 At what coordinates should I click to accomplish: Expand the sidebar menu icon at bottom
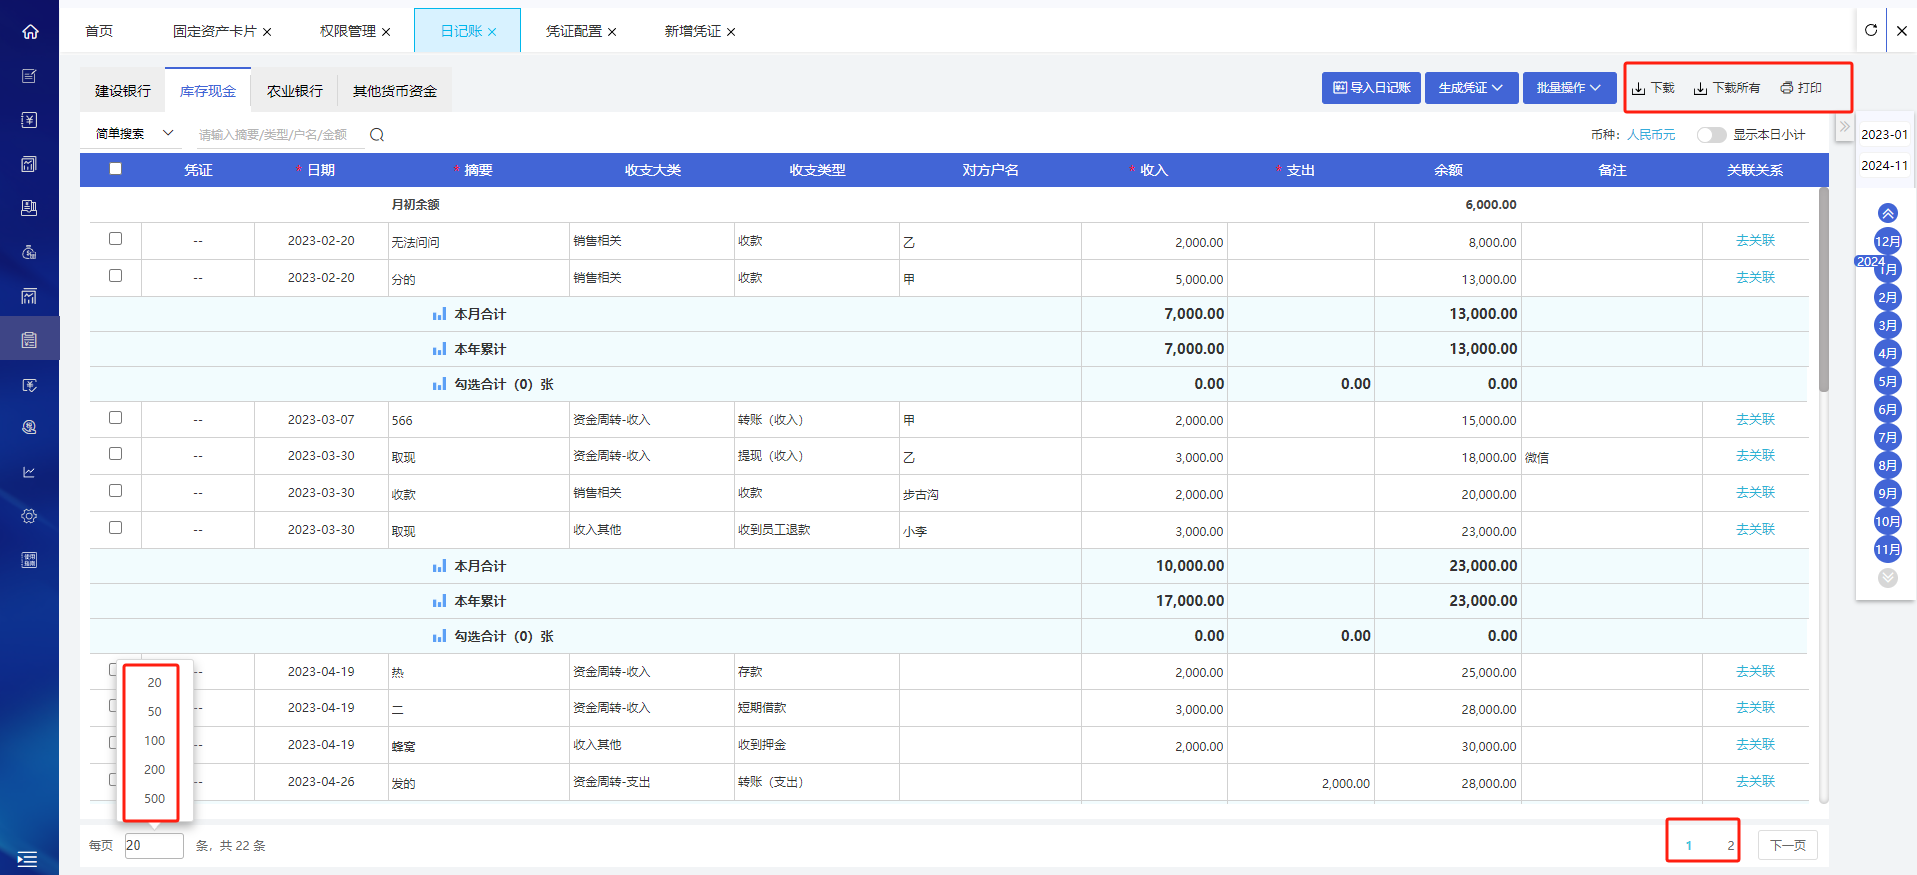click(x=28, y=858)
